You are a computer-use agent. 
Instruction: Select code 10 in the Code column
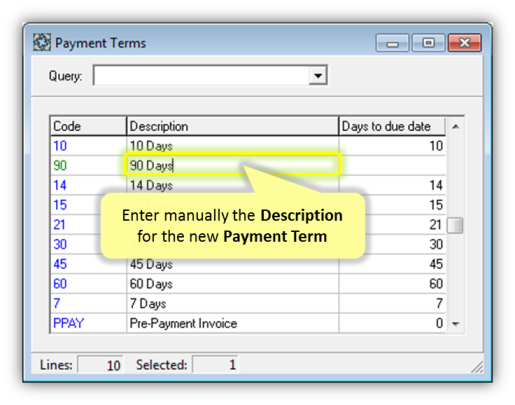pos(88,146)
